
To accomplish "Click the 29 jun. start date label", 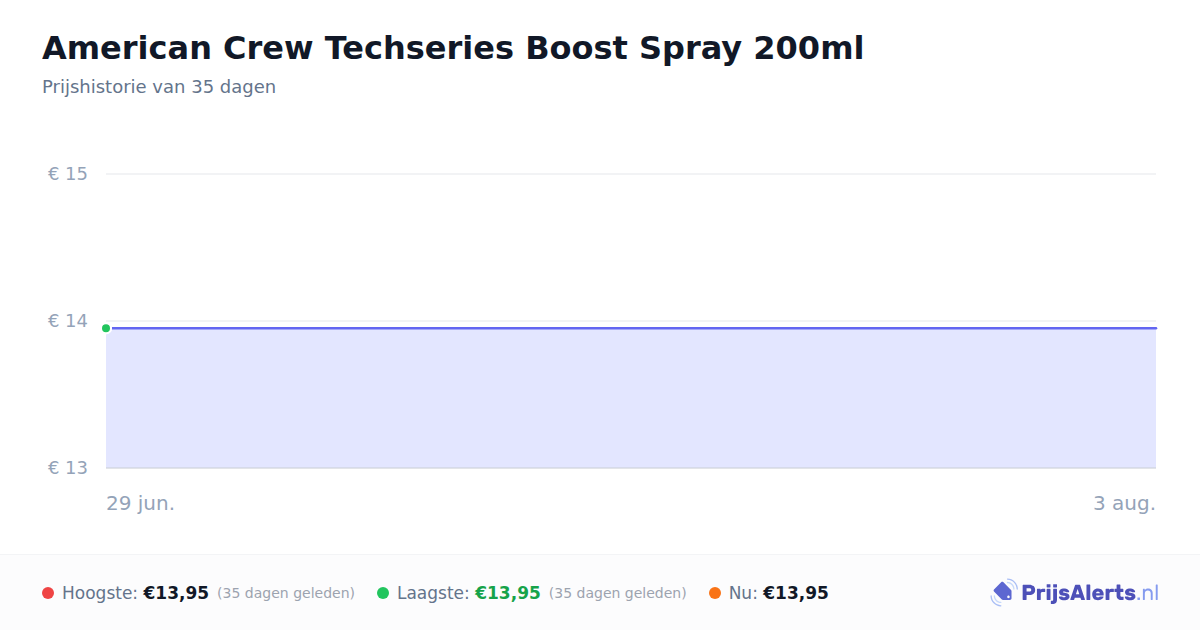I will [141, 503].
